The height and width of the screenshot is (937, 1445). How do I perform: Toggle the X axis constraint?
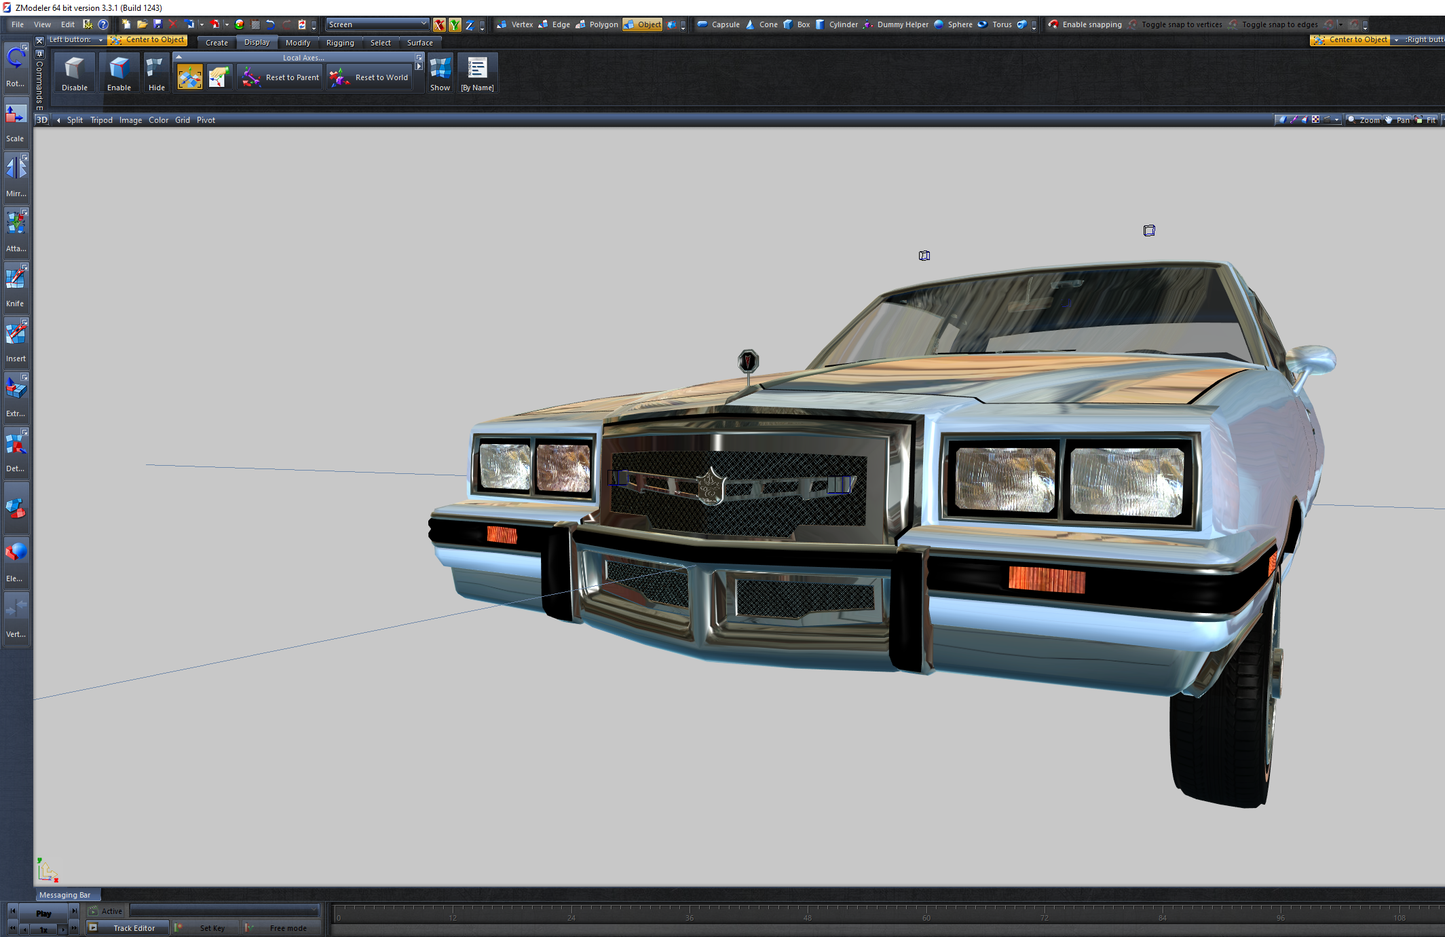click(439, 24)
